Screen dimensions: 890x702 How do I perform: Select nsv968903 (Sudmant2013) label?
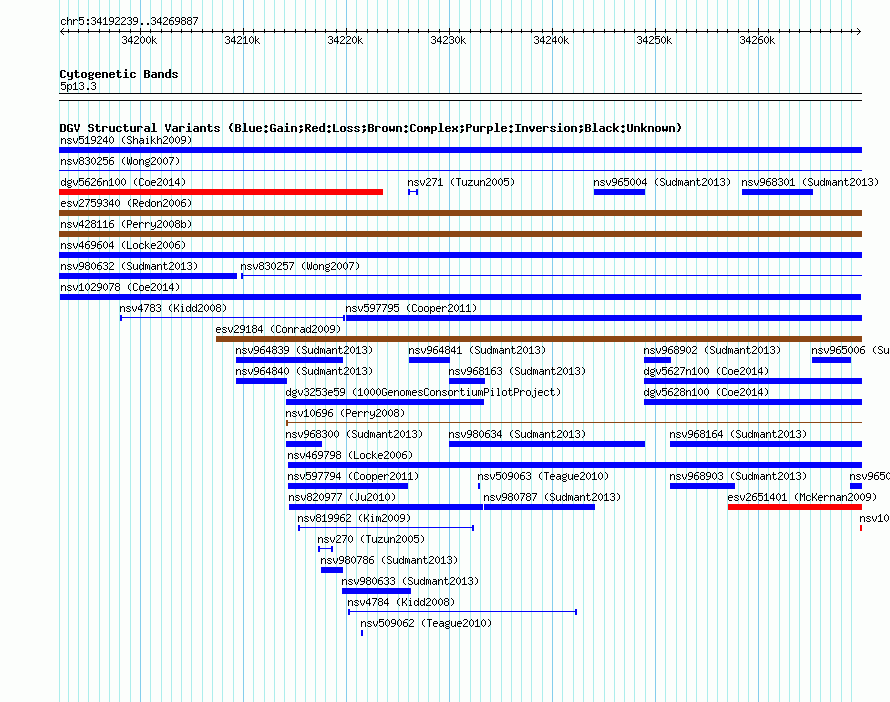click(x=738, y=476)
